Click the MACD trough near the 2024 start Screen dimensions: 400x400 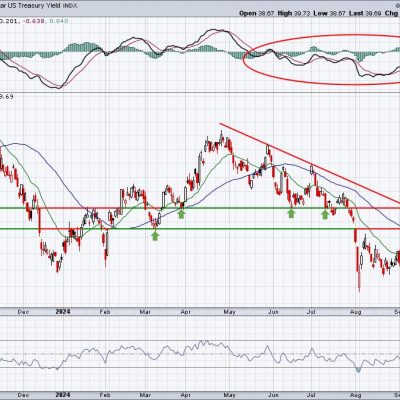click(x=57, y=87)
